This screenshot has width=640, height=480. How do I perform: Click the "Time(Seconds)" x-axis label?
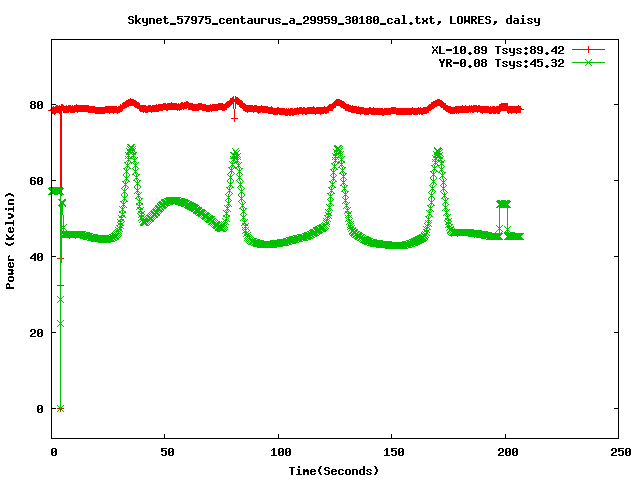click(x=334, y=471)
